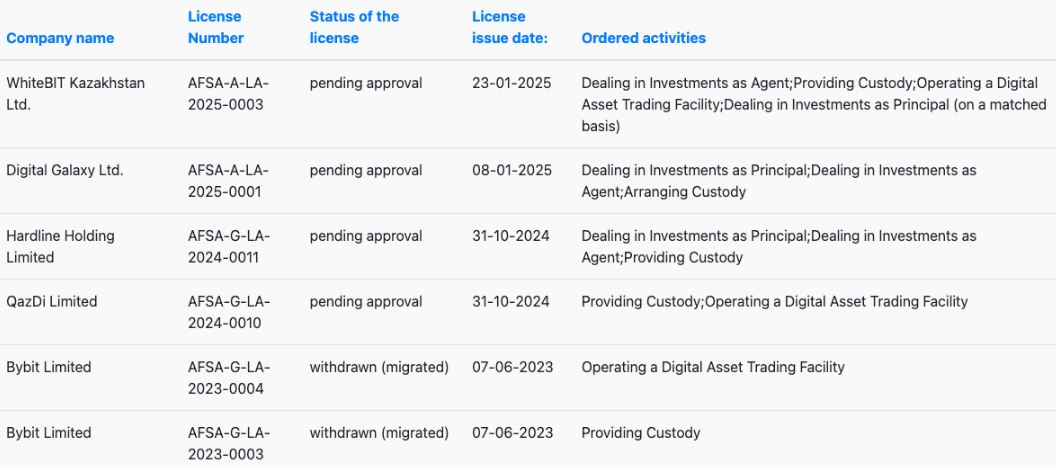Select the 08-01-2025 issue date
1056x468 pixels.
pos(511,170)
